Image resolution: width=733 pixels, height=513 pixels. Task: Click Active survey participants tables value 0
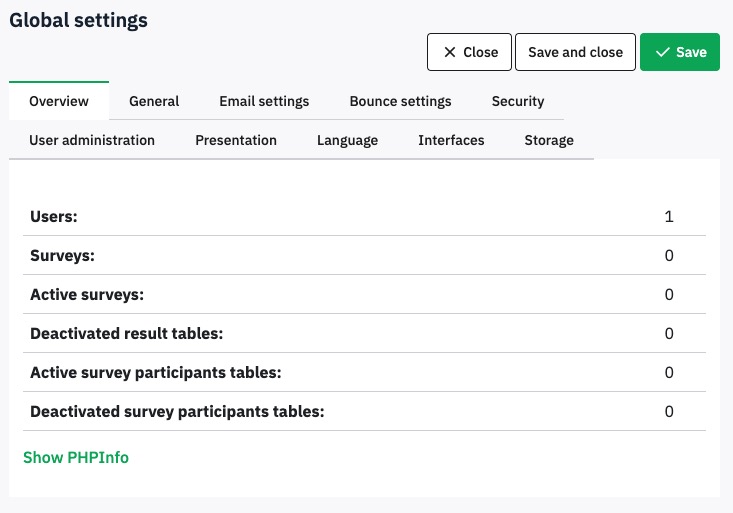tap(669, 372)
